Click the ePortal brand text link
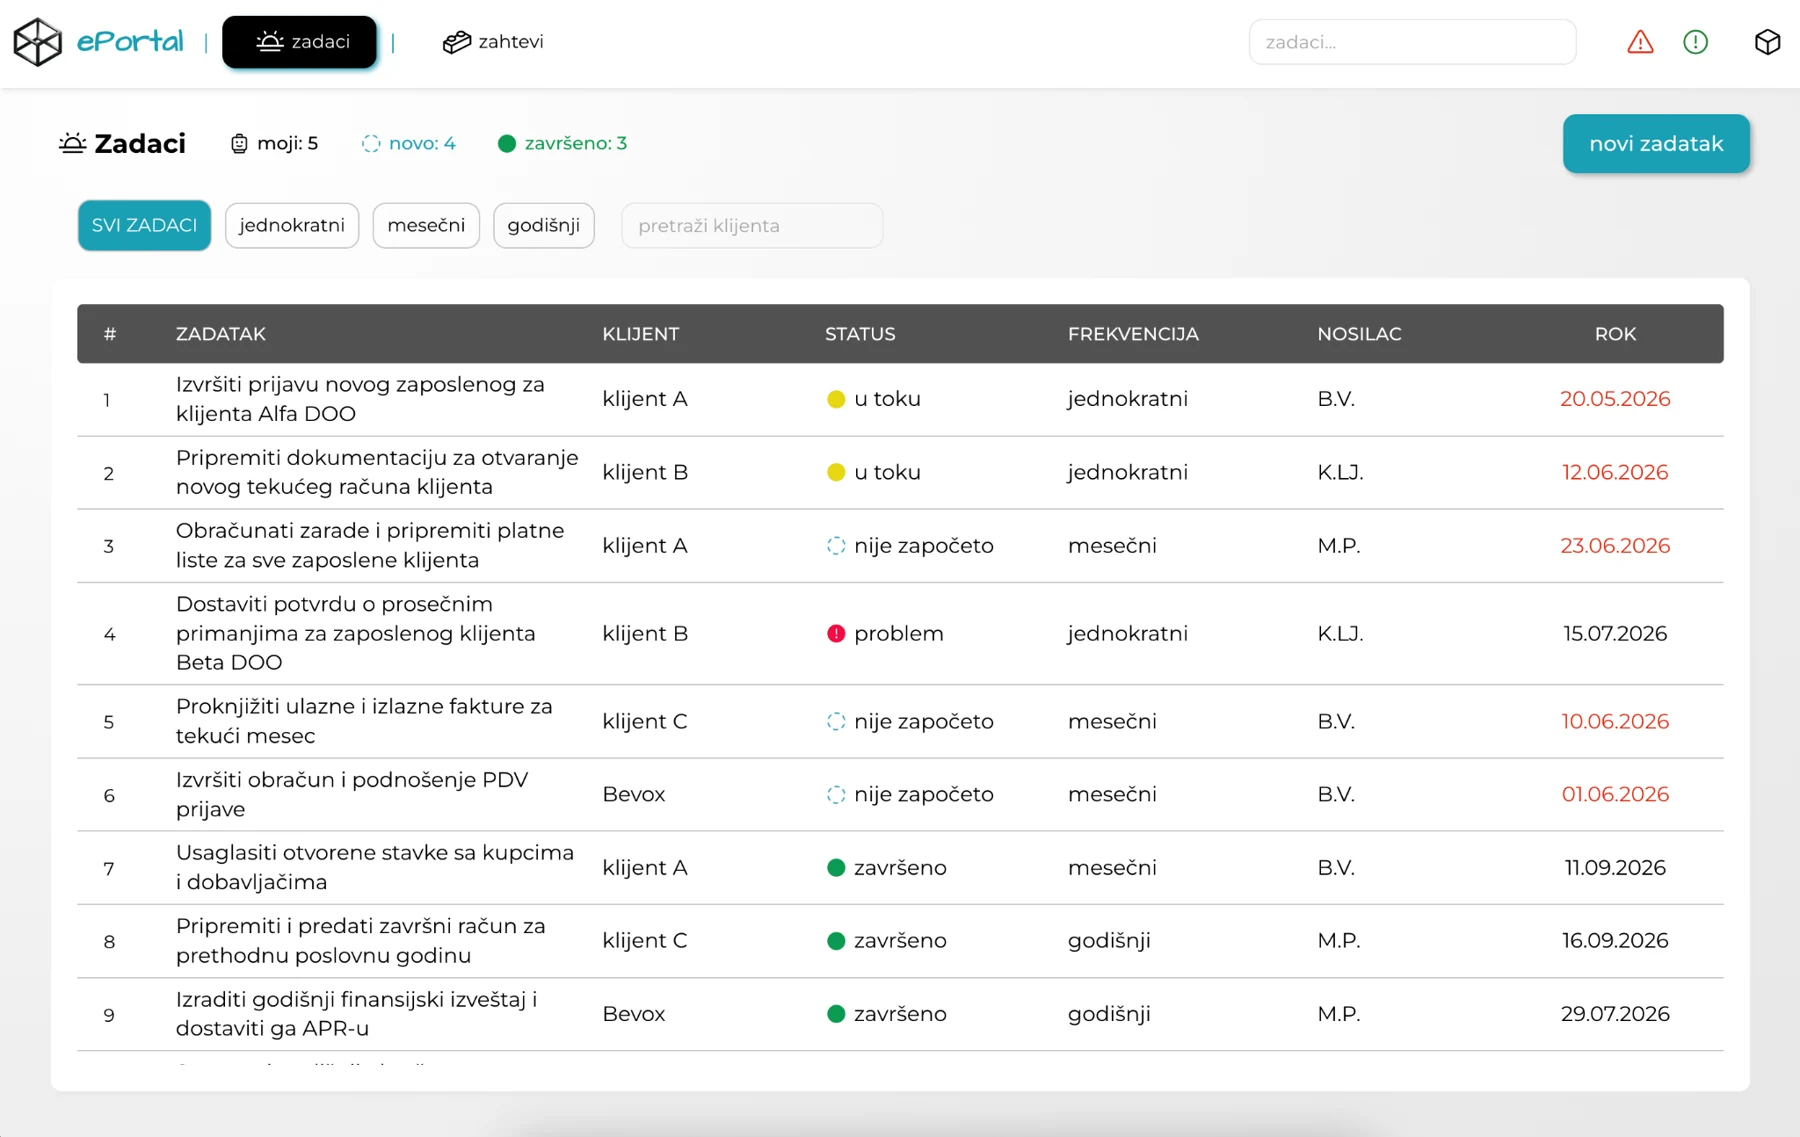Viewport: 1800px width, 1137px height. pyautogui.click(x=130, y=42)
